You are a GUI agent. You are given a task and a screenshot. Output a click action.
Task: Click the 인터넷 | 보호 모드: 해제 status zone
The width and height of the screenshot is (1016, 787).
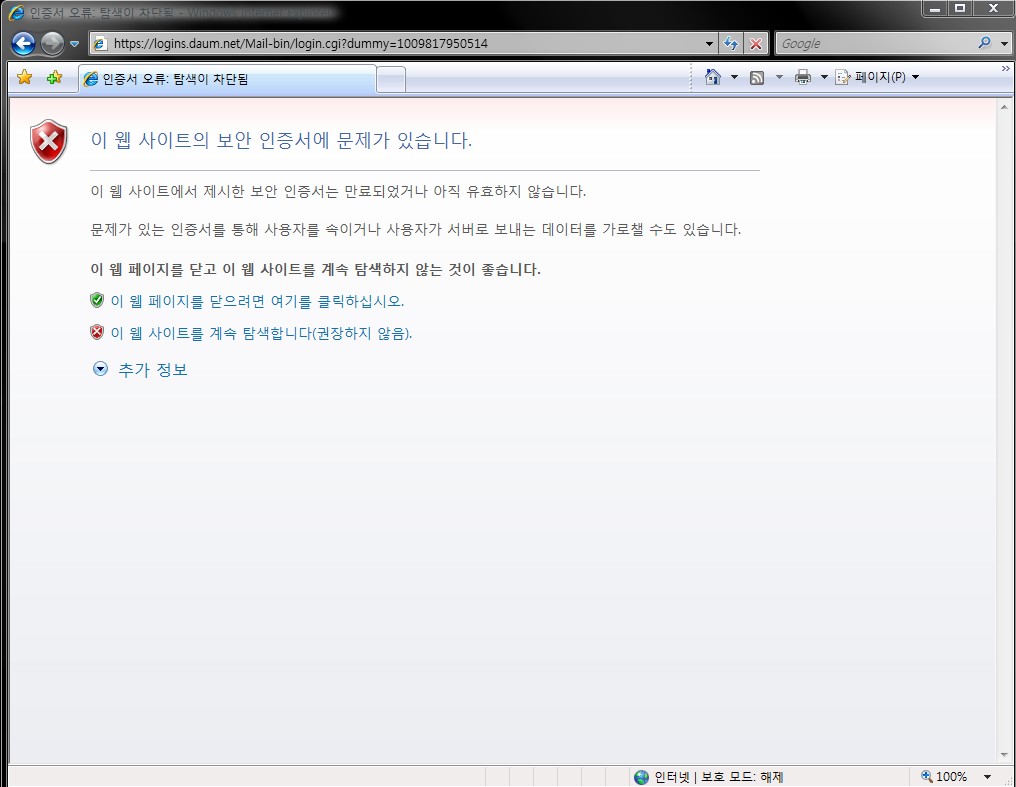[710, 777]
